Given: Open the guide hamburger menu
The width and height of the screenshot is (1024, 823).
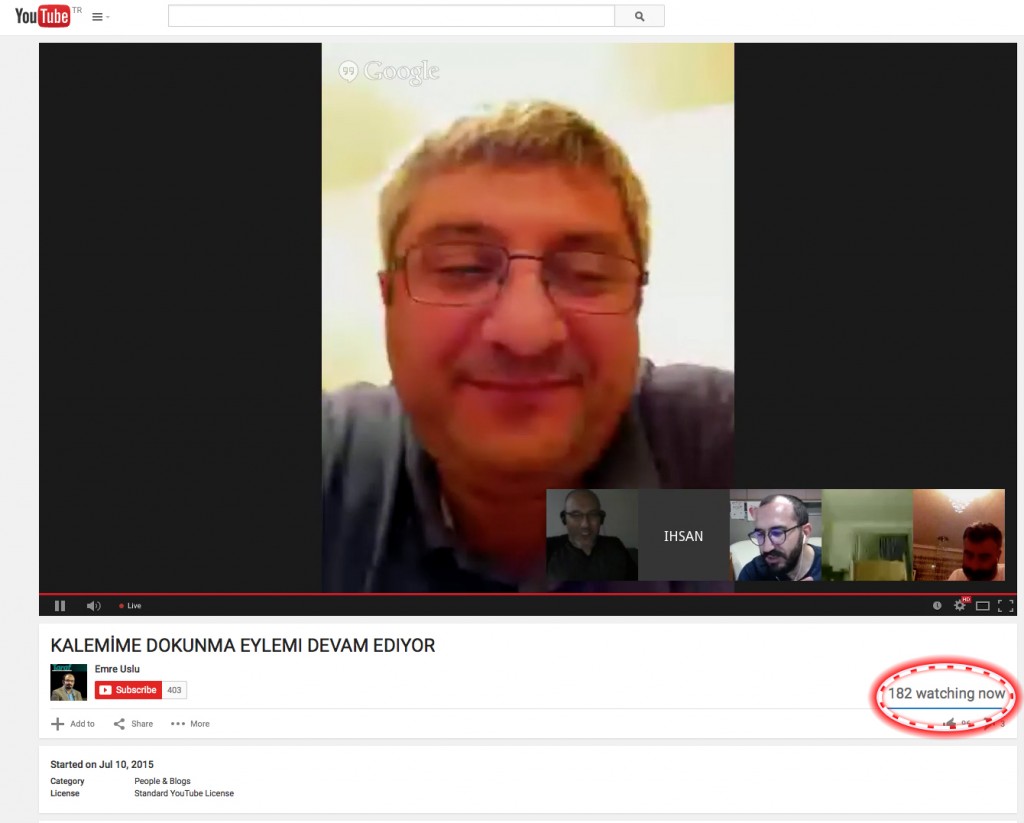Looking at the screenshot, I should point(98,17).
